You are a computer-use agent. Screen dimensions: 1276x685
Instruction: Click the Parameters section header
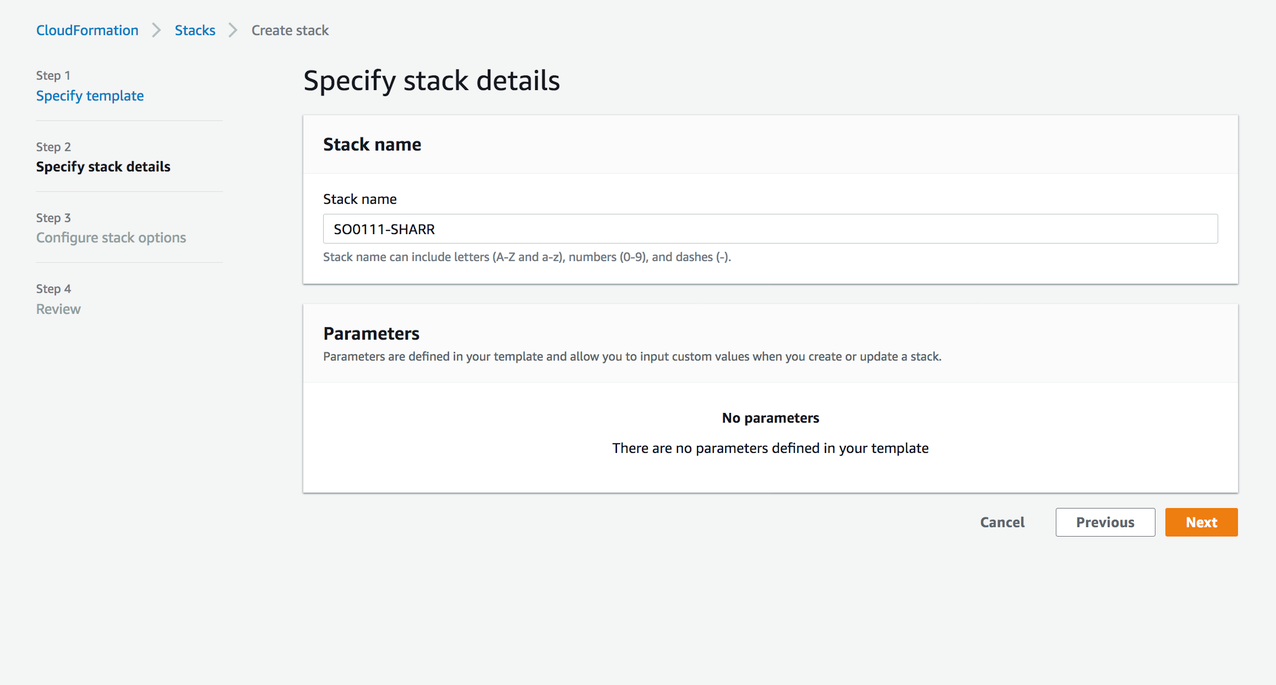point(371,333)
